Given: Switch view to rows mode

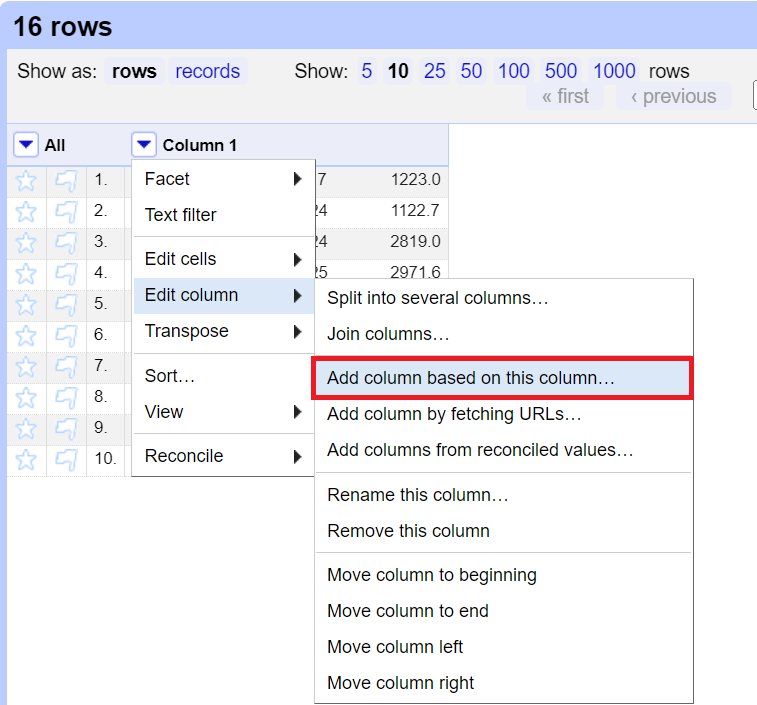Looking at the screenshot, I should [x=134, y=71].
